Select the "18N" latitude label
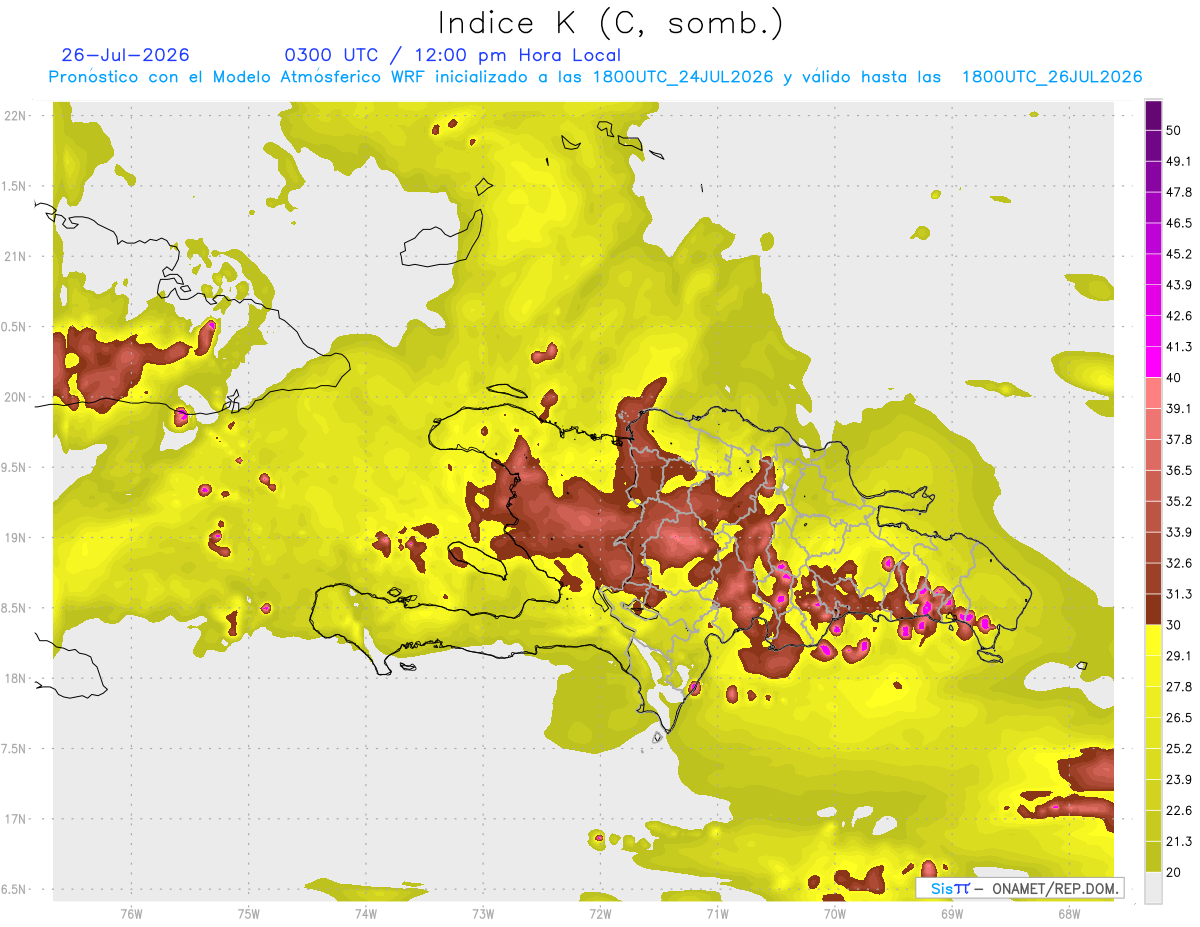The width and height of the screenshot is (1200, 927). point(15,678)
